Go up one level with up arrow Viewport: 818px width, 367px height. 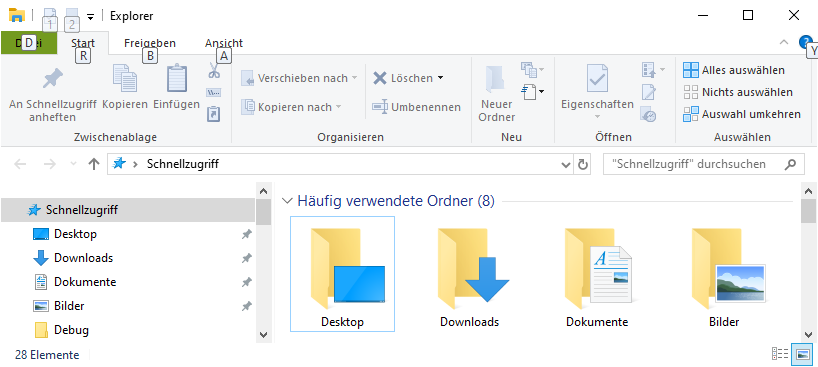point(94,164)
